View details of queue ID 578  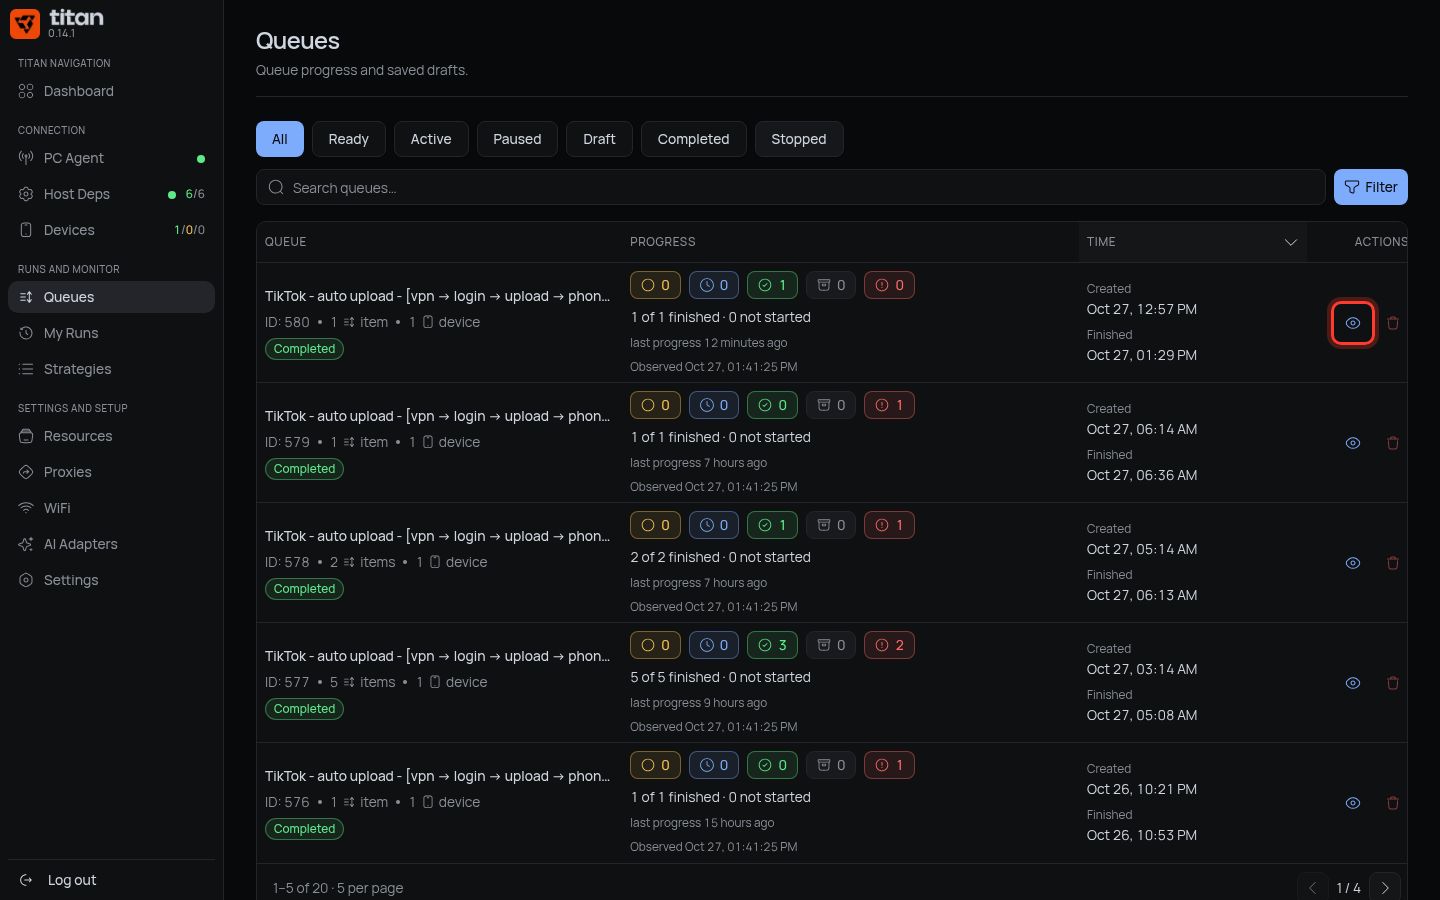pos(1353,563)
